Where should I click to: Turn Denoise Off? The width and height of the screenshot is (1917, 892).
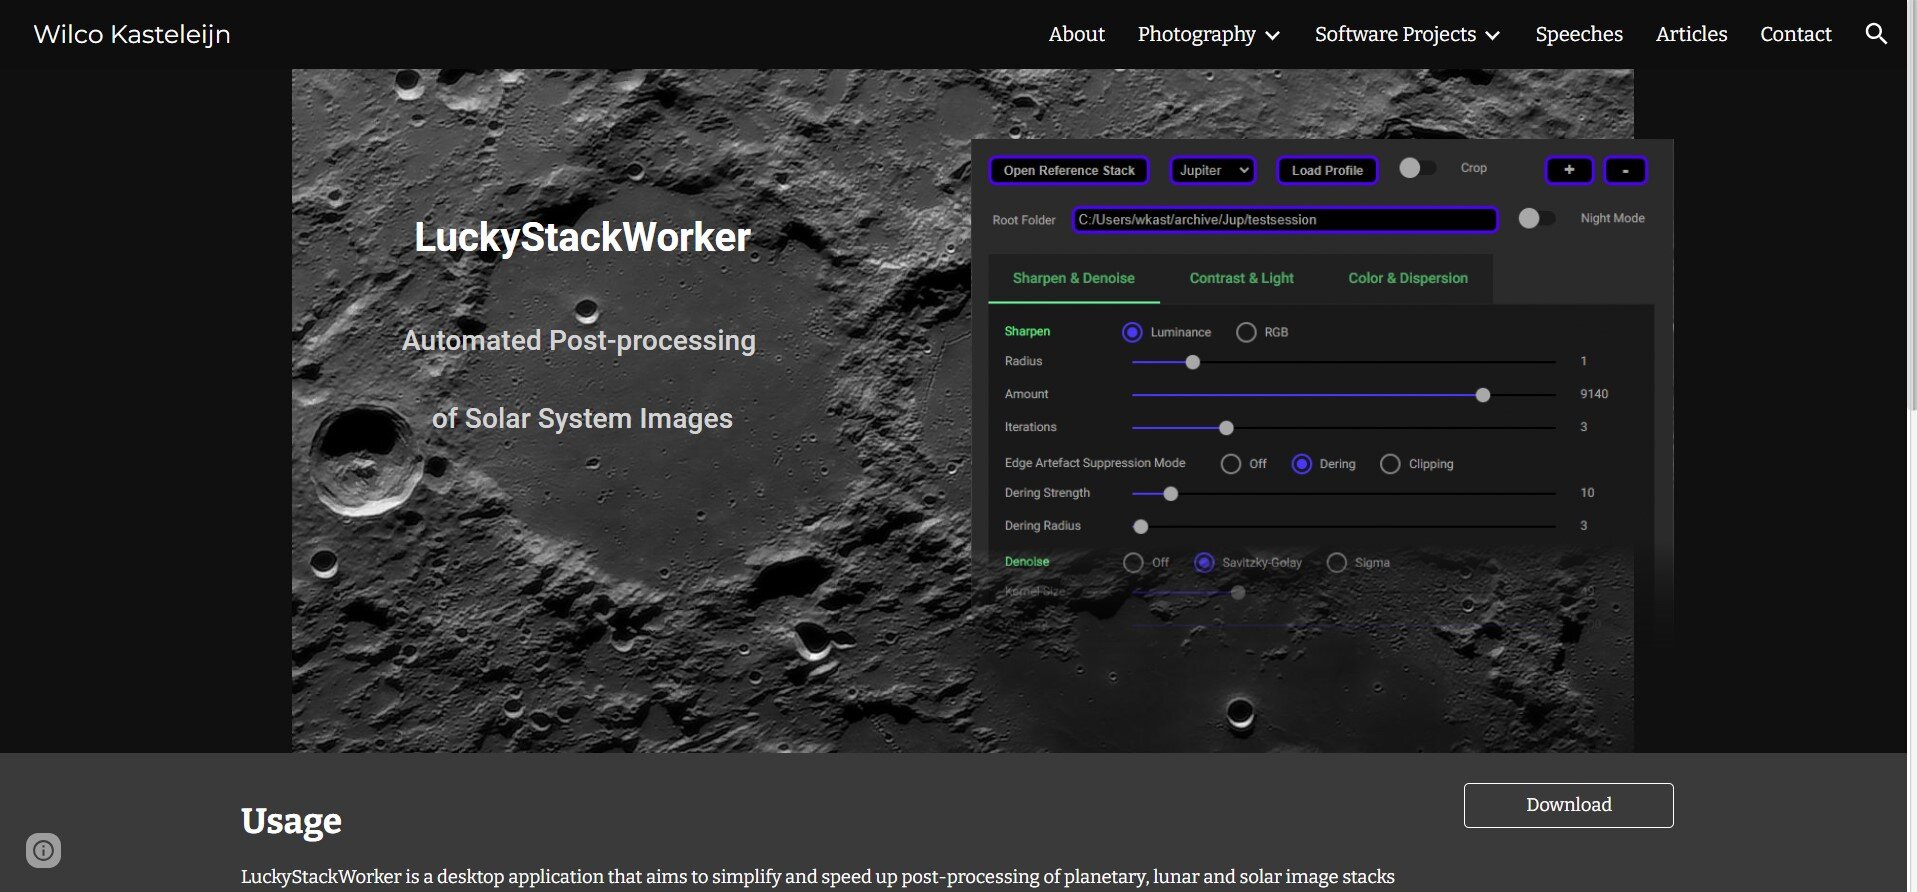[x=1133, y=563]
